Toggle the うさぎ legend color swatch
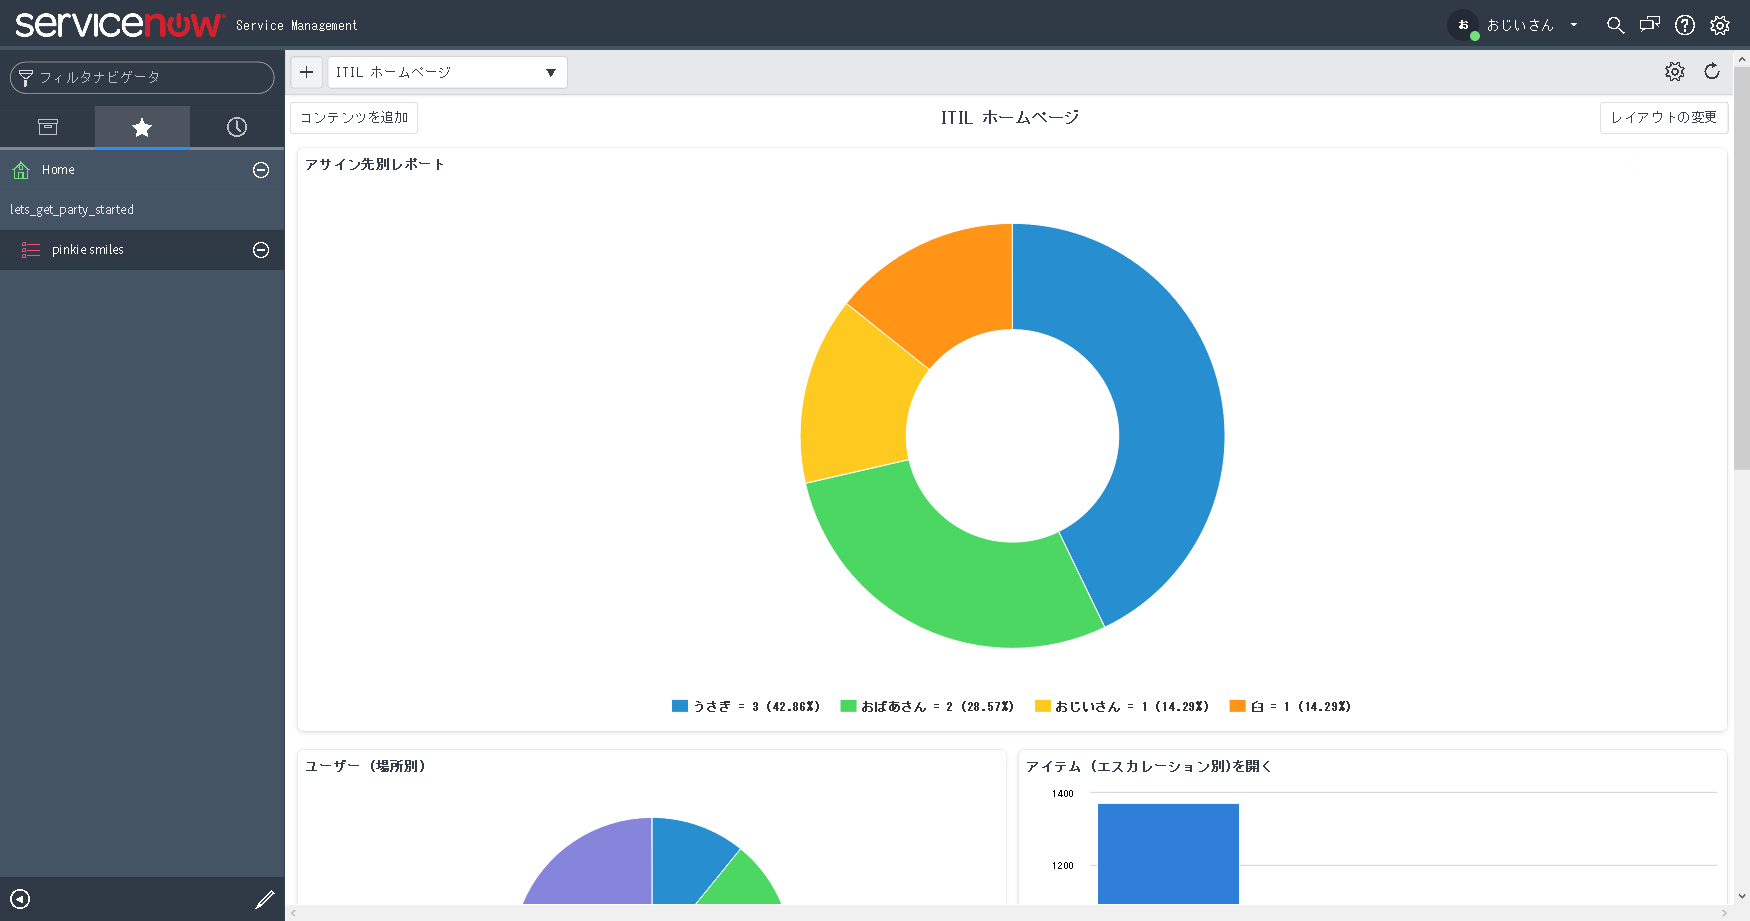The width and height of the screenshot is (1750, 921). coord(678,705)
